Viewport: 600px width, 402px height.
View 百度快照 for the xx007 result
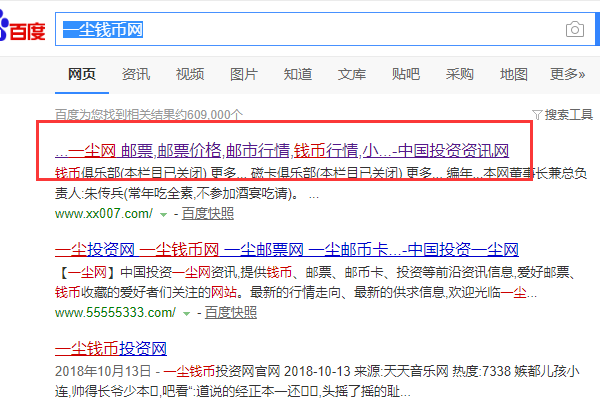tap(207, 215)
